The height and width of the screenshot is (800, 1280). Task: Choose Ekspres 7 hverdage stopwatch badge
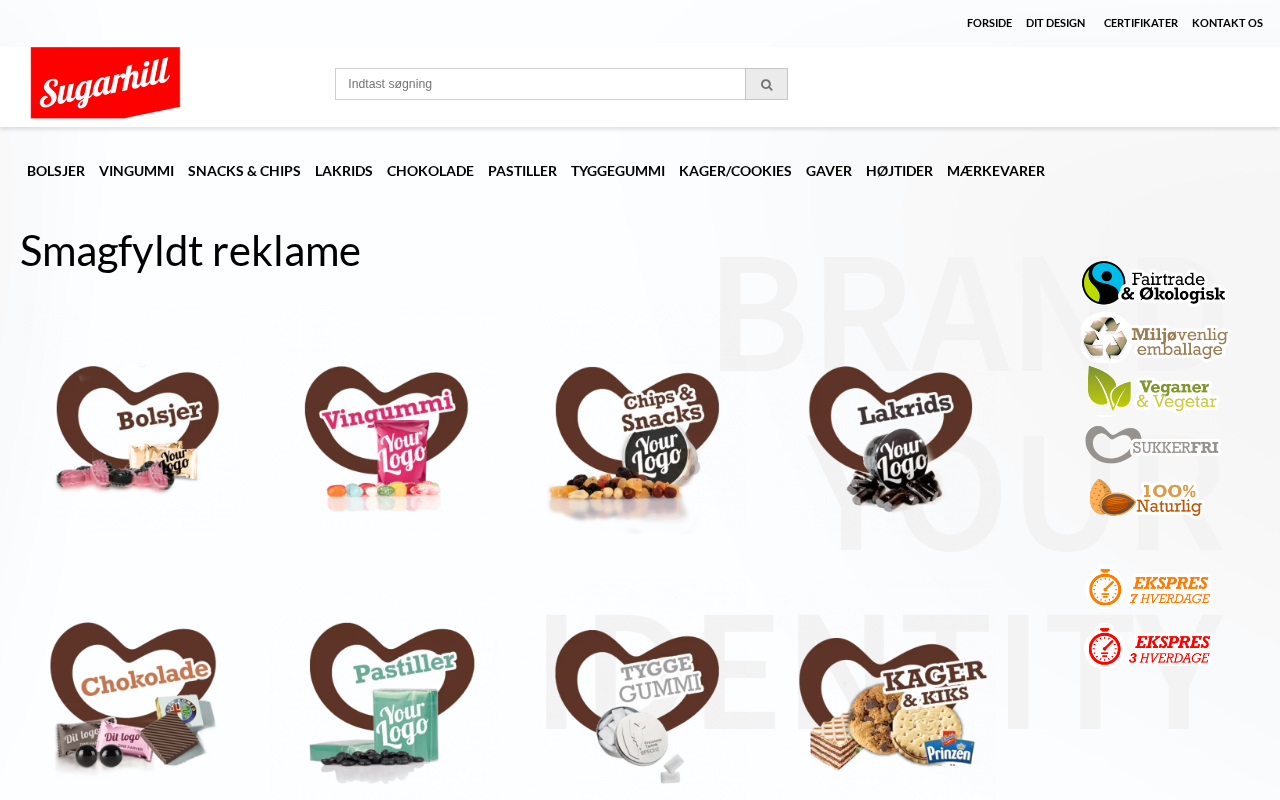point(1149,588)
